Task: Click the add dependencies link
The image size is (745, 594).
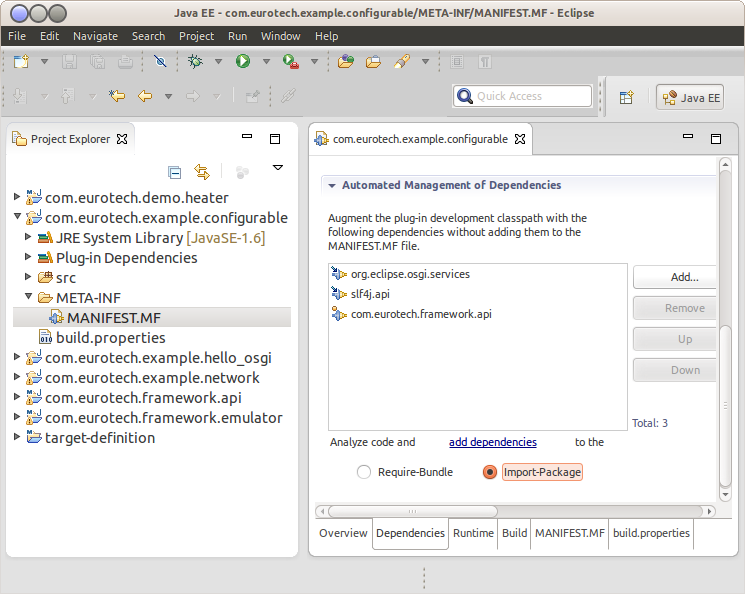Action: 492,442
